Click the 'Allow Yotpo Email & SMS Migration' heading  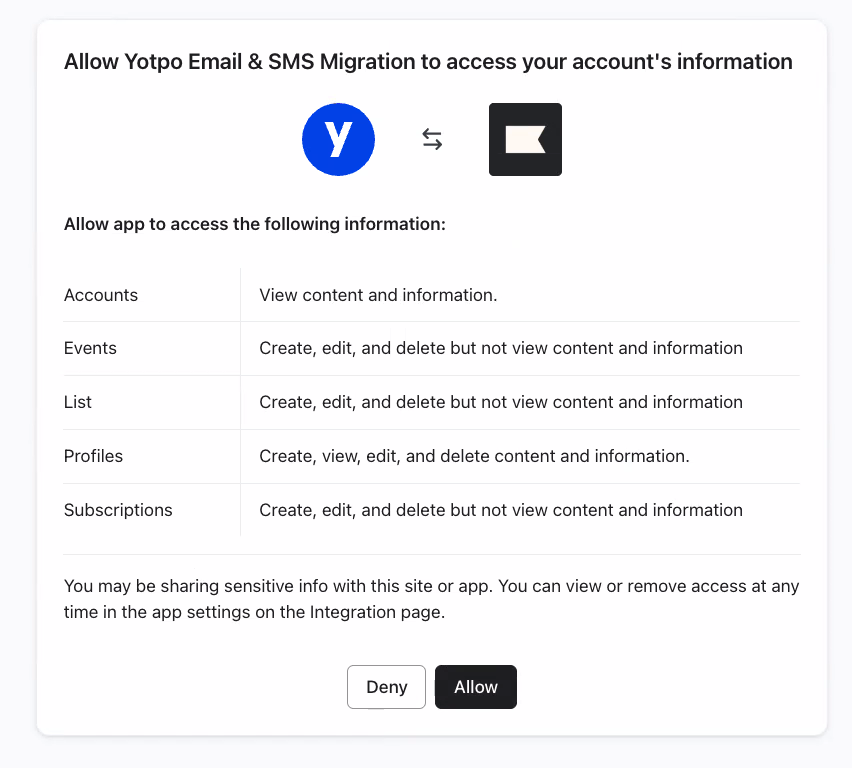click(x=428, y=62)
